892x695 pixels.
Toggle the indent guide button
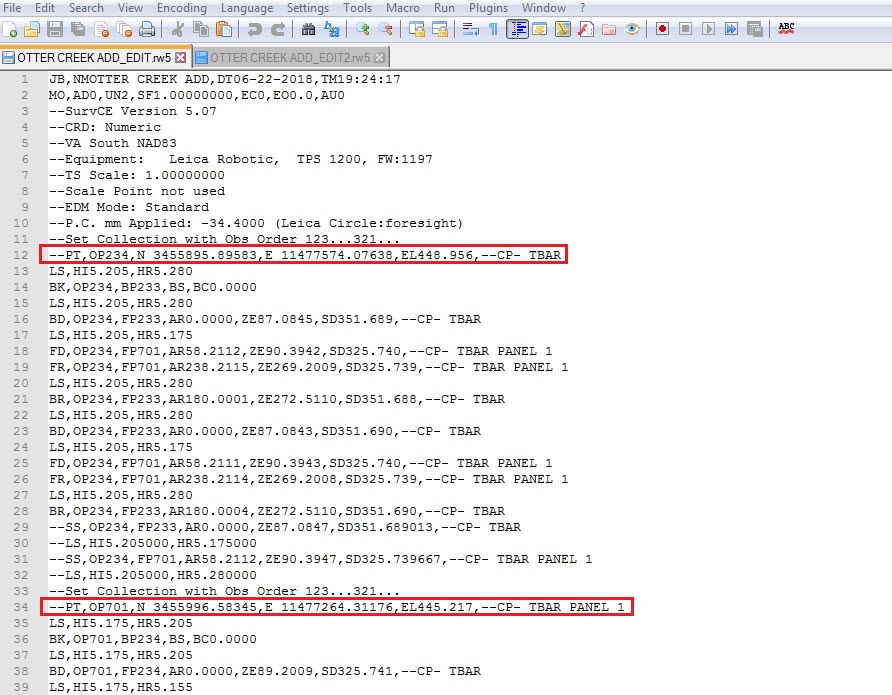click(x=517, y=29)
